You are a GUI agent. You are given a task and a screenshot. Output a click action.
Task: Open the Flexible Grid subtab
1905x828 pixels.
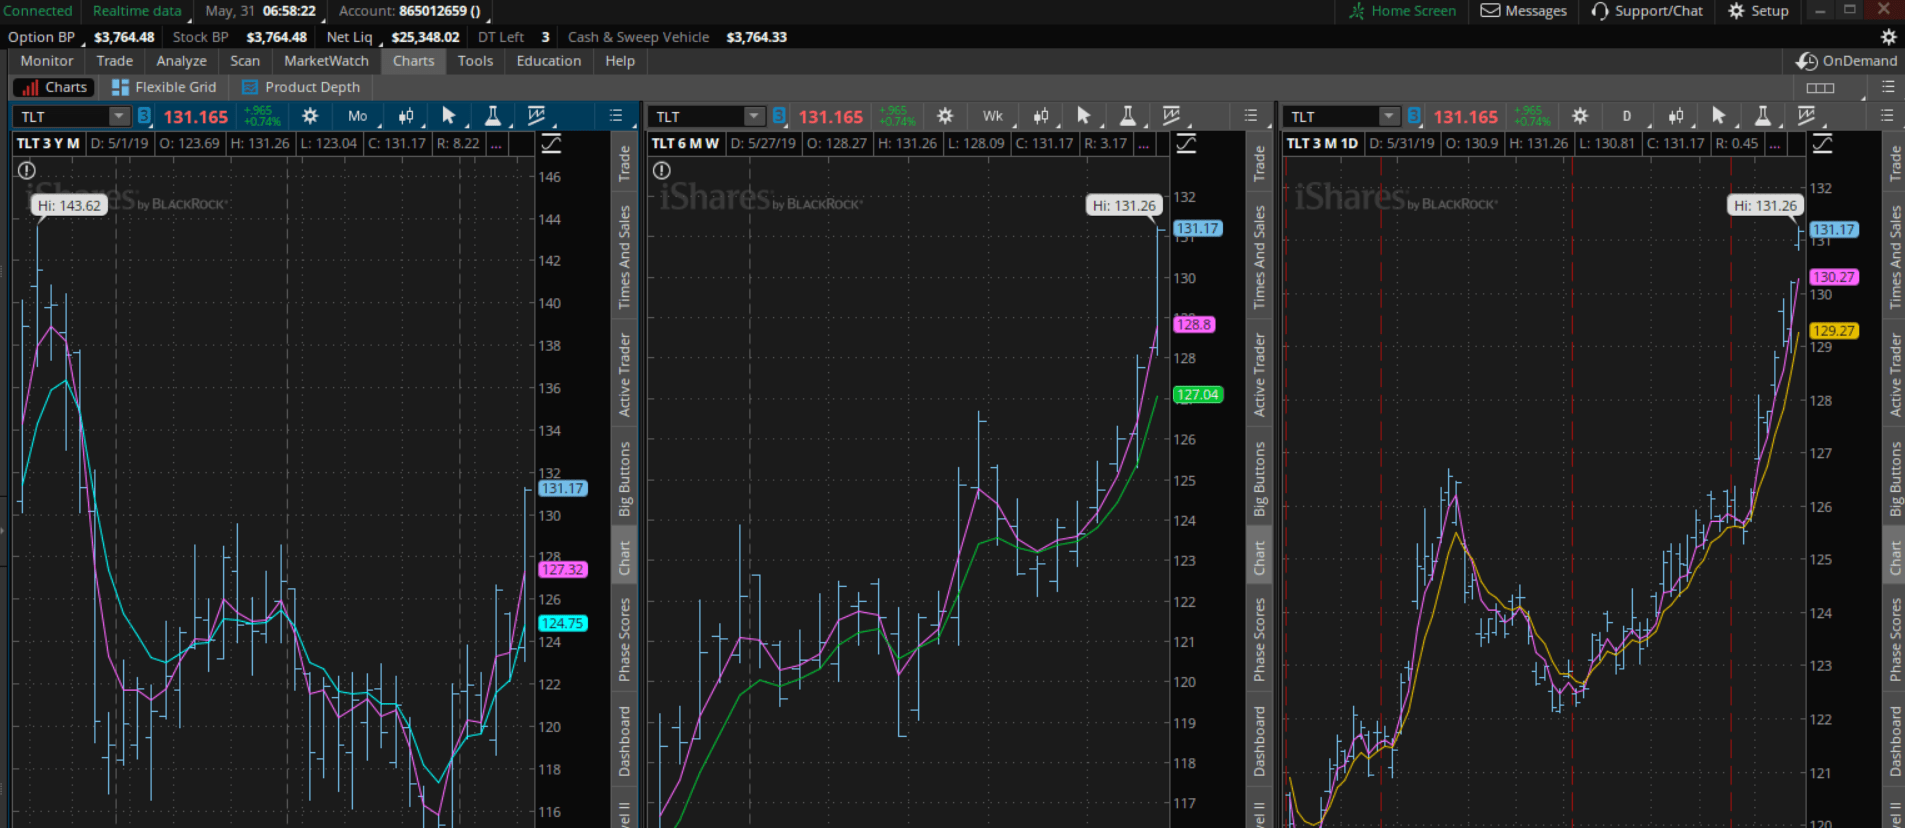pyautogui.click(x=164, y=88)
